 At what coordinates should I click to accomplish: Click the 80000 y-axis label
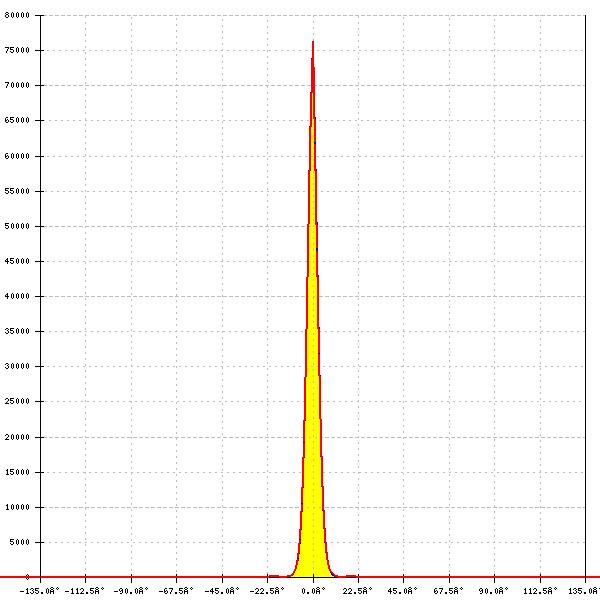(17, 15)
